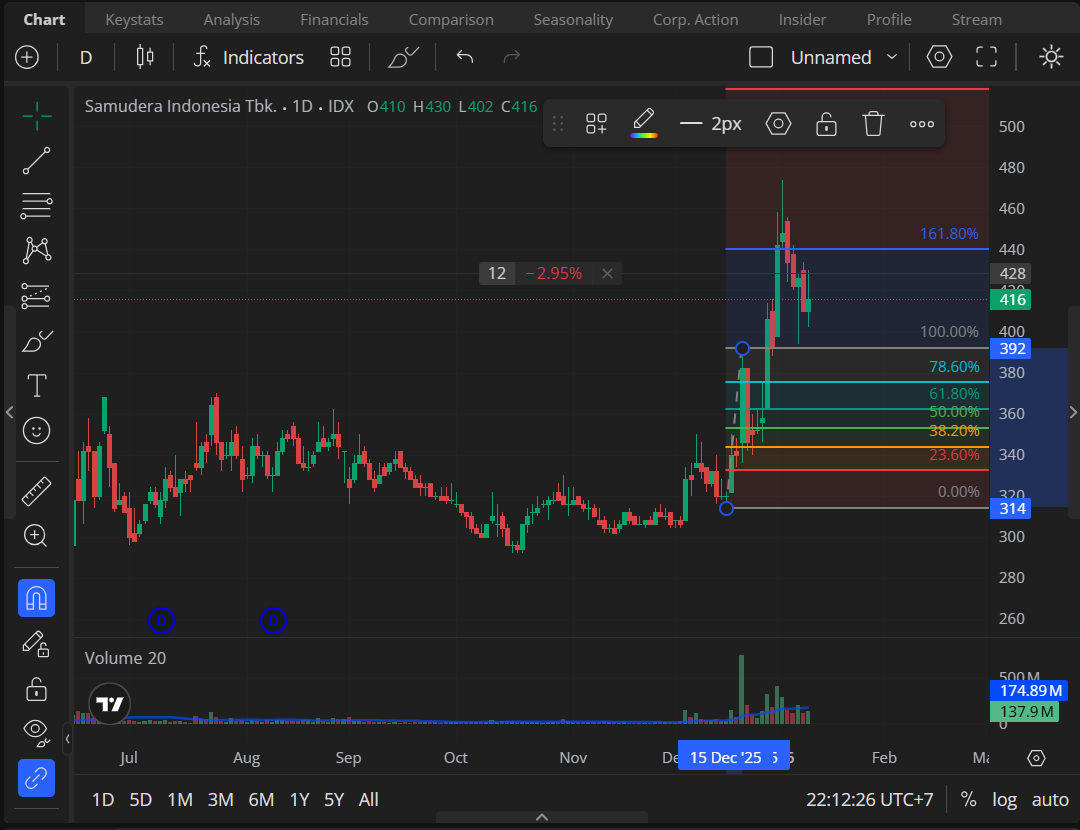Toggle magnet snap mode
1080x830 pixels.
(x=36, y=598)
